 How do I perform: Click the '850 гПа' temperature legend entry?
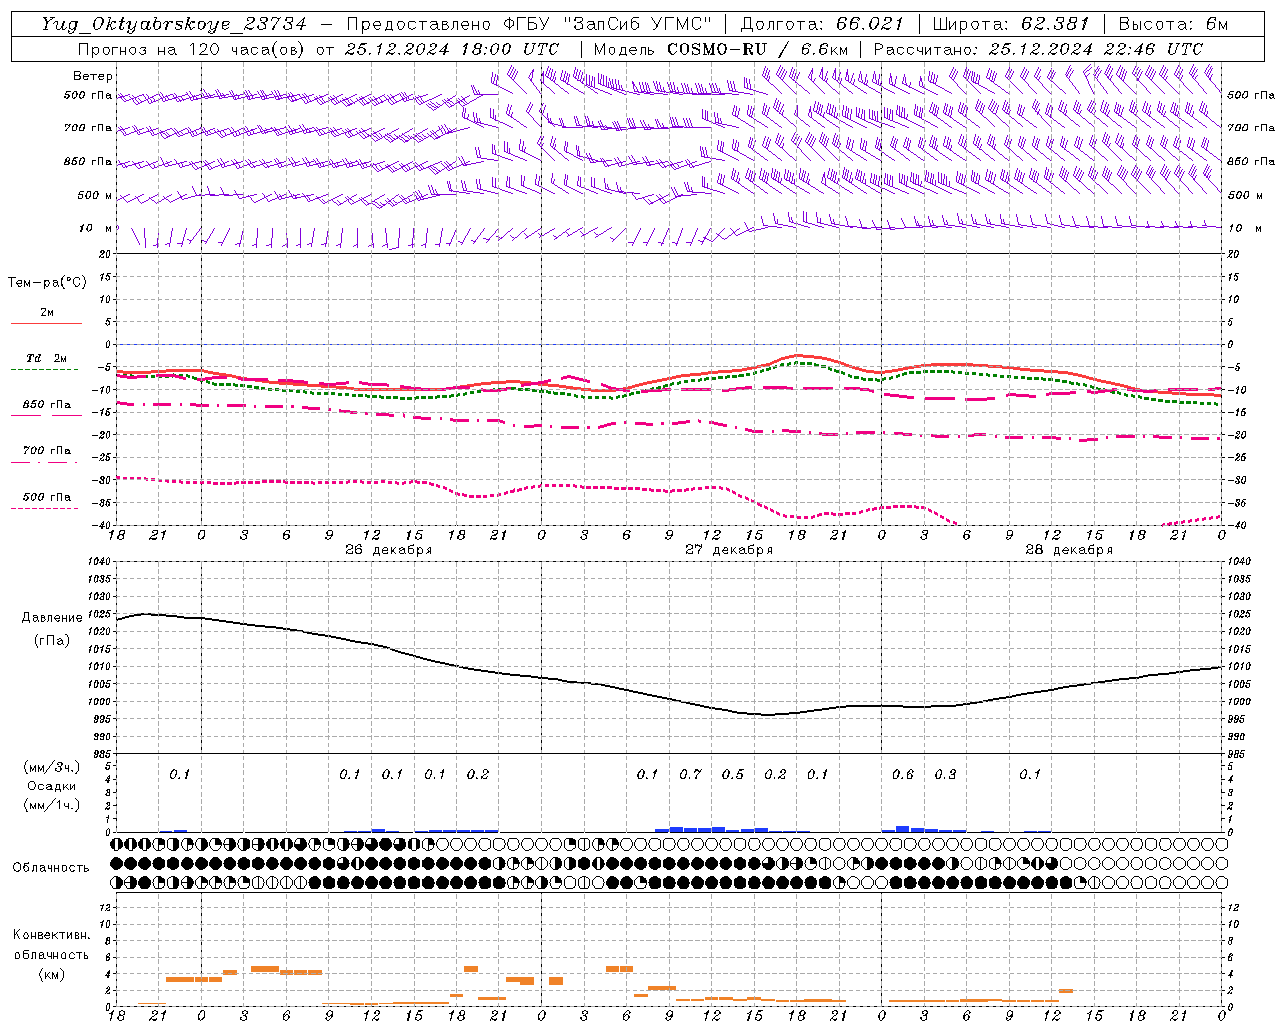[47, 405]
